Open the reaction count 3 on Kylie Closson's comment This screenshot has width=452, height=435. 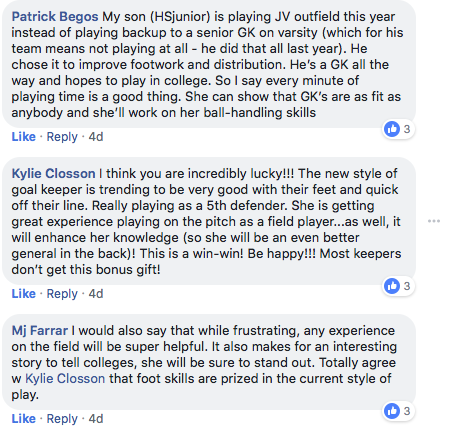(x=407, y=286)
